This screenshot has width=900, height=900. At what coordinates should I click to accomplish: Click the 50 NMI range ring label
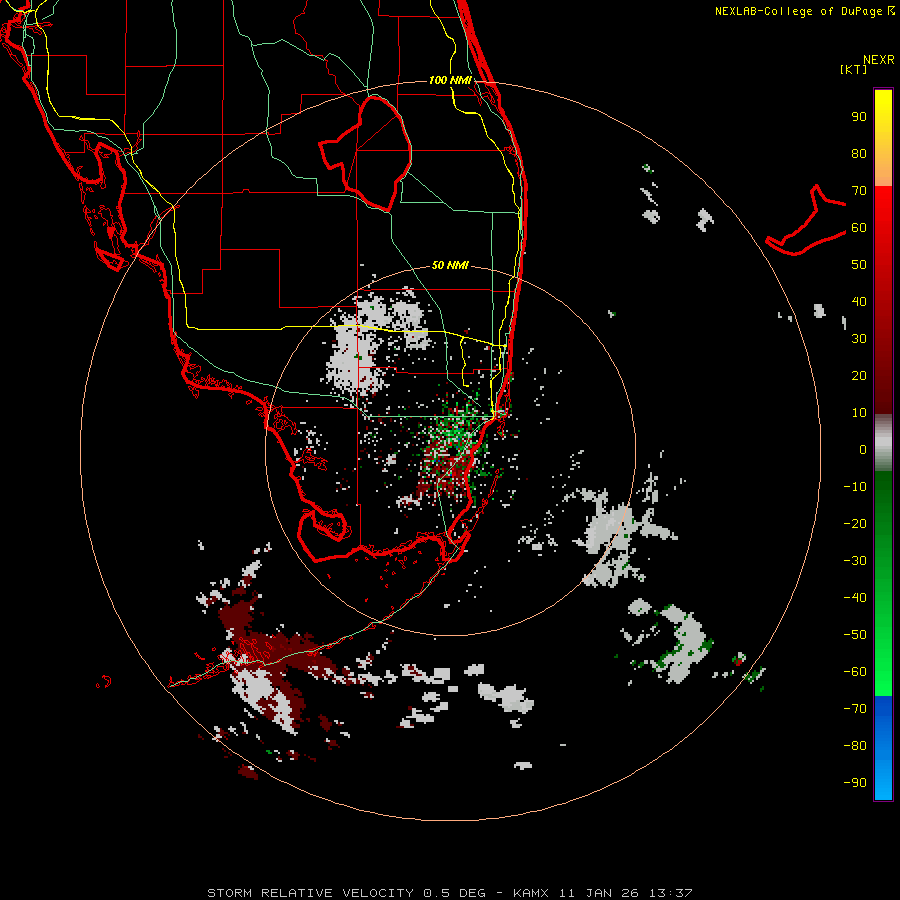point(450,265)
